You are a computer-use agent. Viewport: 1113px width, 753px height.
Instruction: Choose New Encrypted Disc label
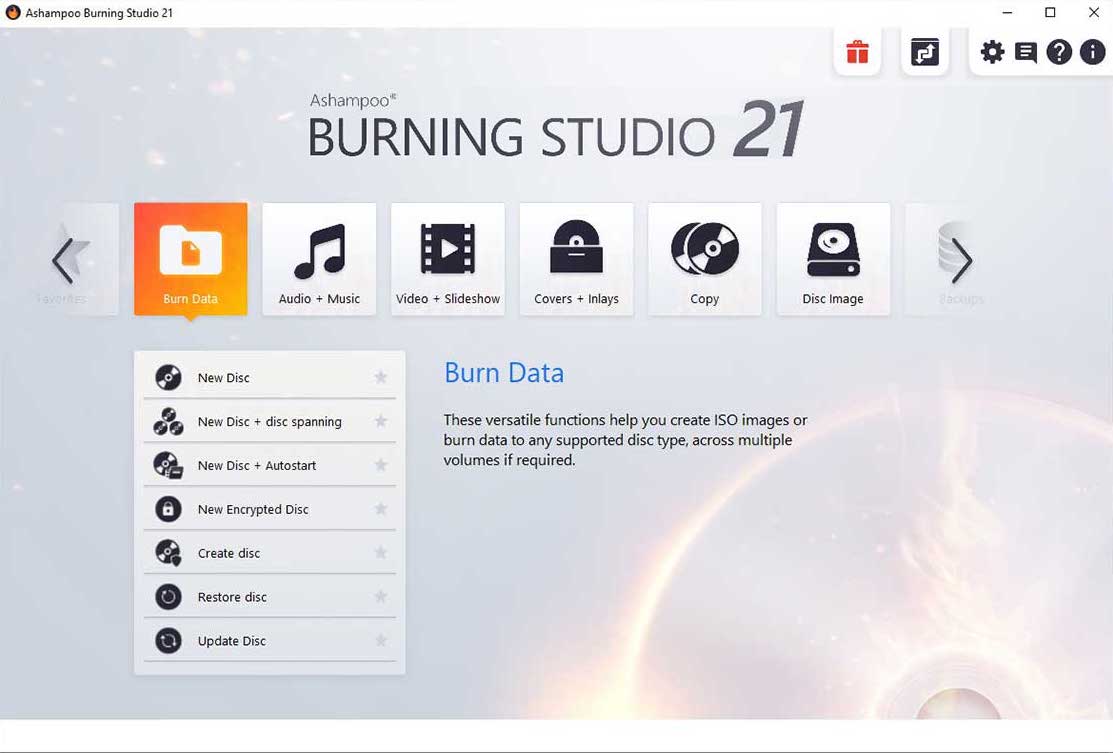click(253, 510)
